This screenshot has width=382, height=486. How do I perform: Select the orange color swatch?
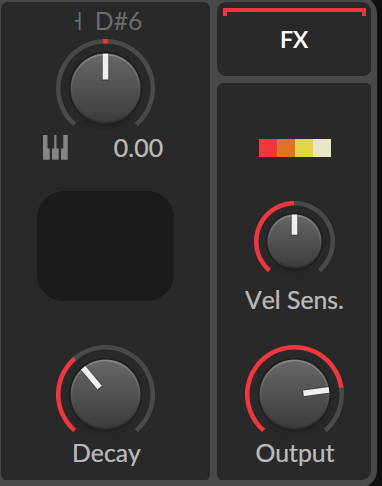286,148
